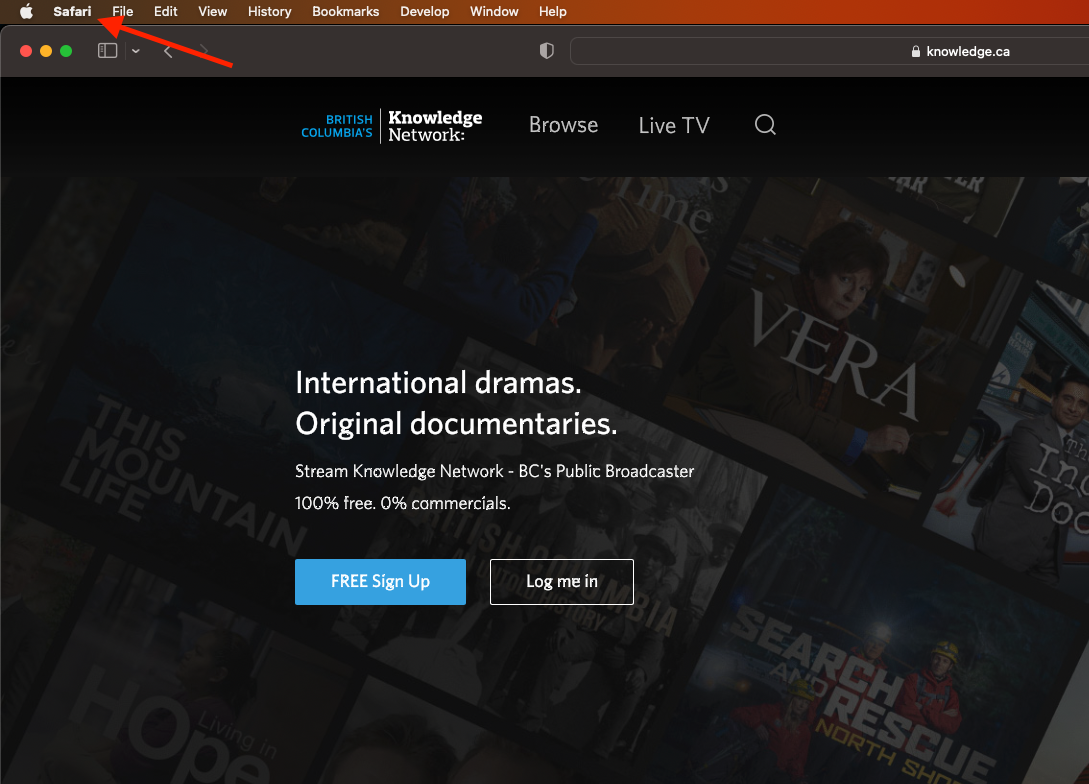Go back with the back arrow
The image size is (1089, 784).
(168, 51)
